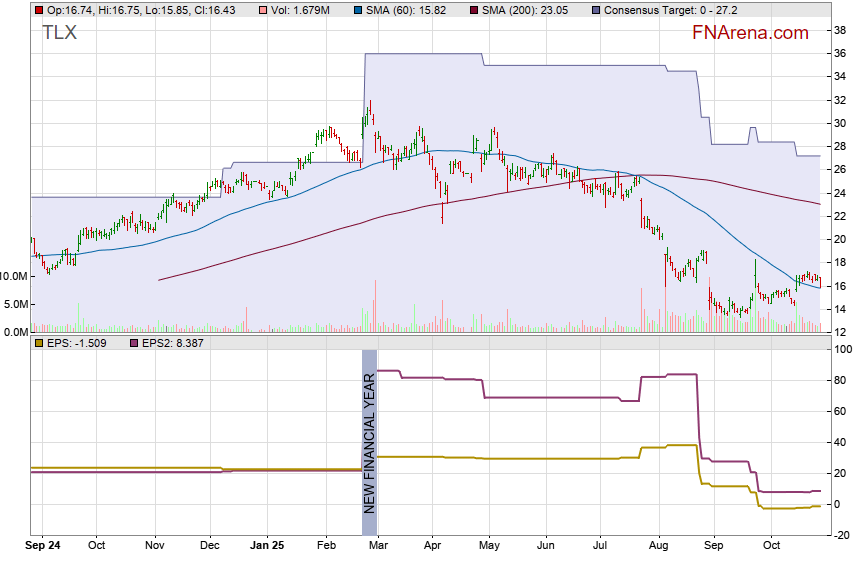859x566 pixels.
Task: Click the Jan 25 date label
Action: [x=267, y=546]
